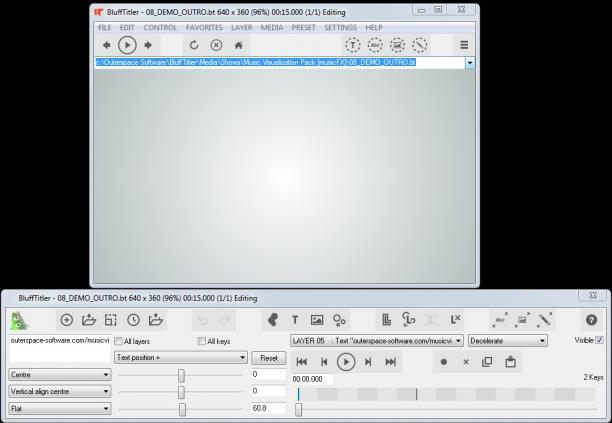The image size is (612, 423).
Task: Open the FAVORITES menu
Action: click(204, 28)
